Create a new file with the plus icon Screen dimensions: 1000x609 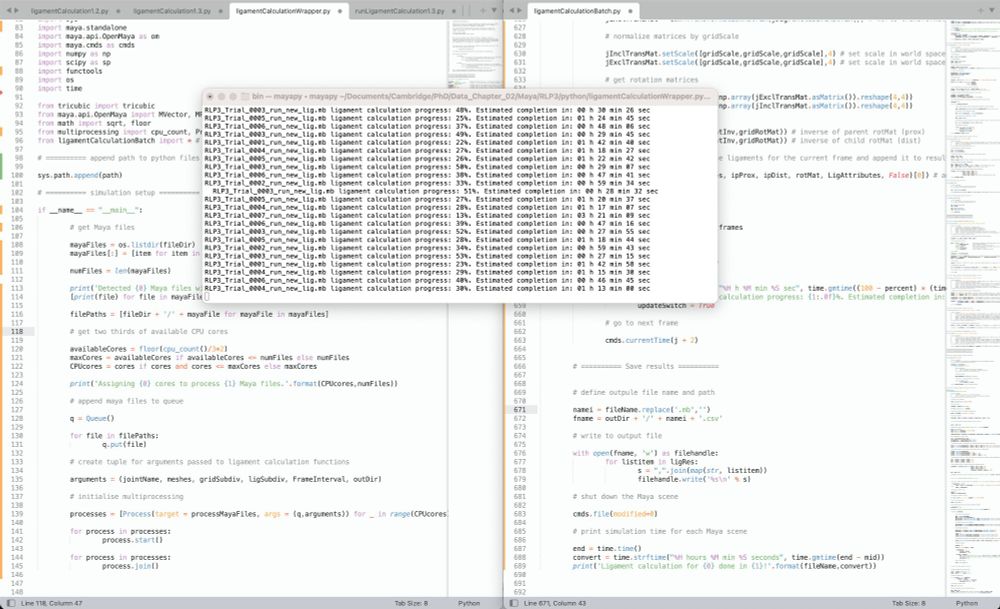483,7
